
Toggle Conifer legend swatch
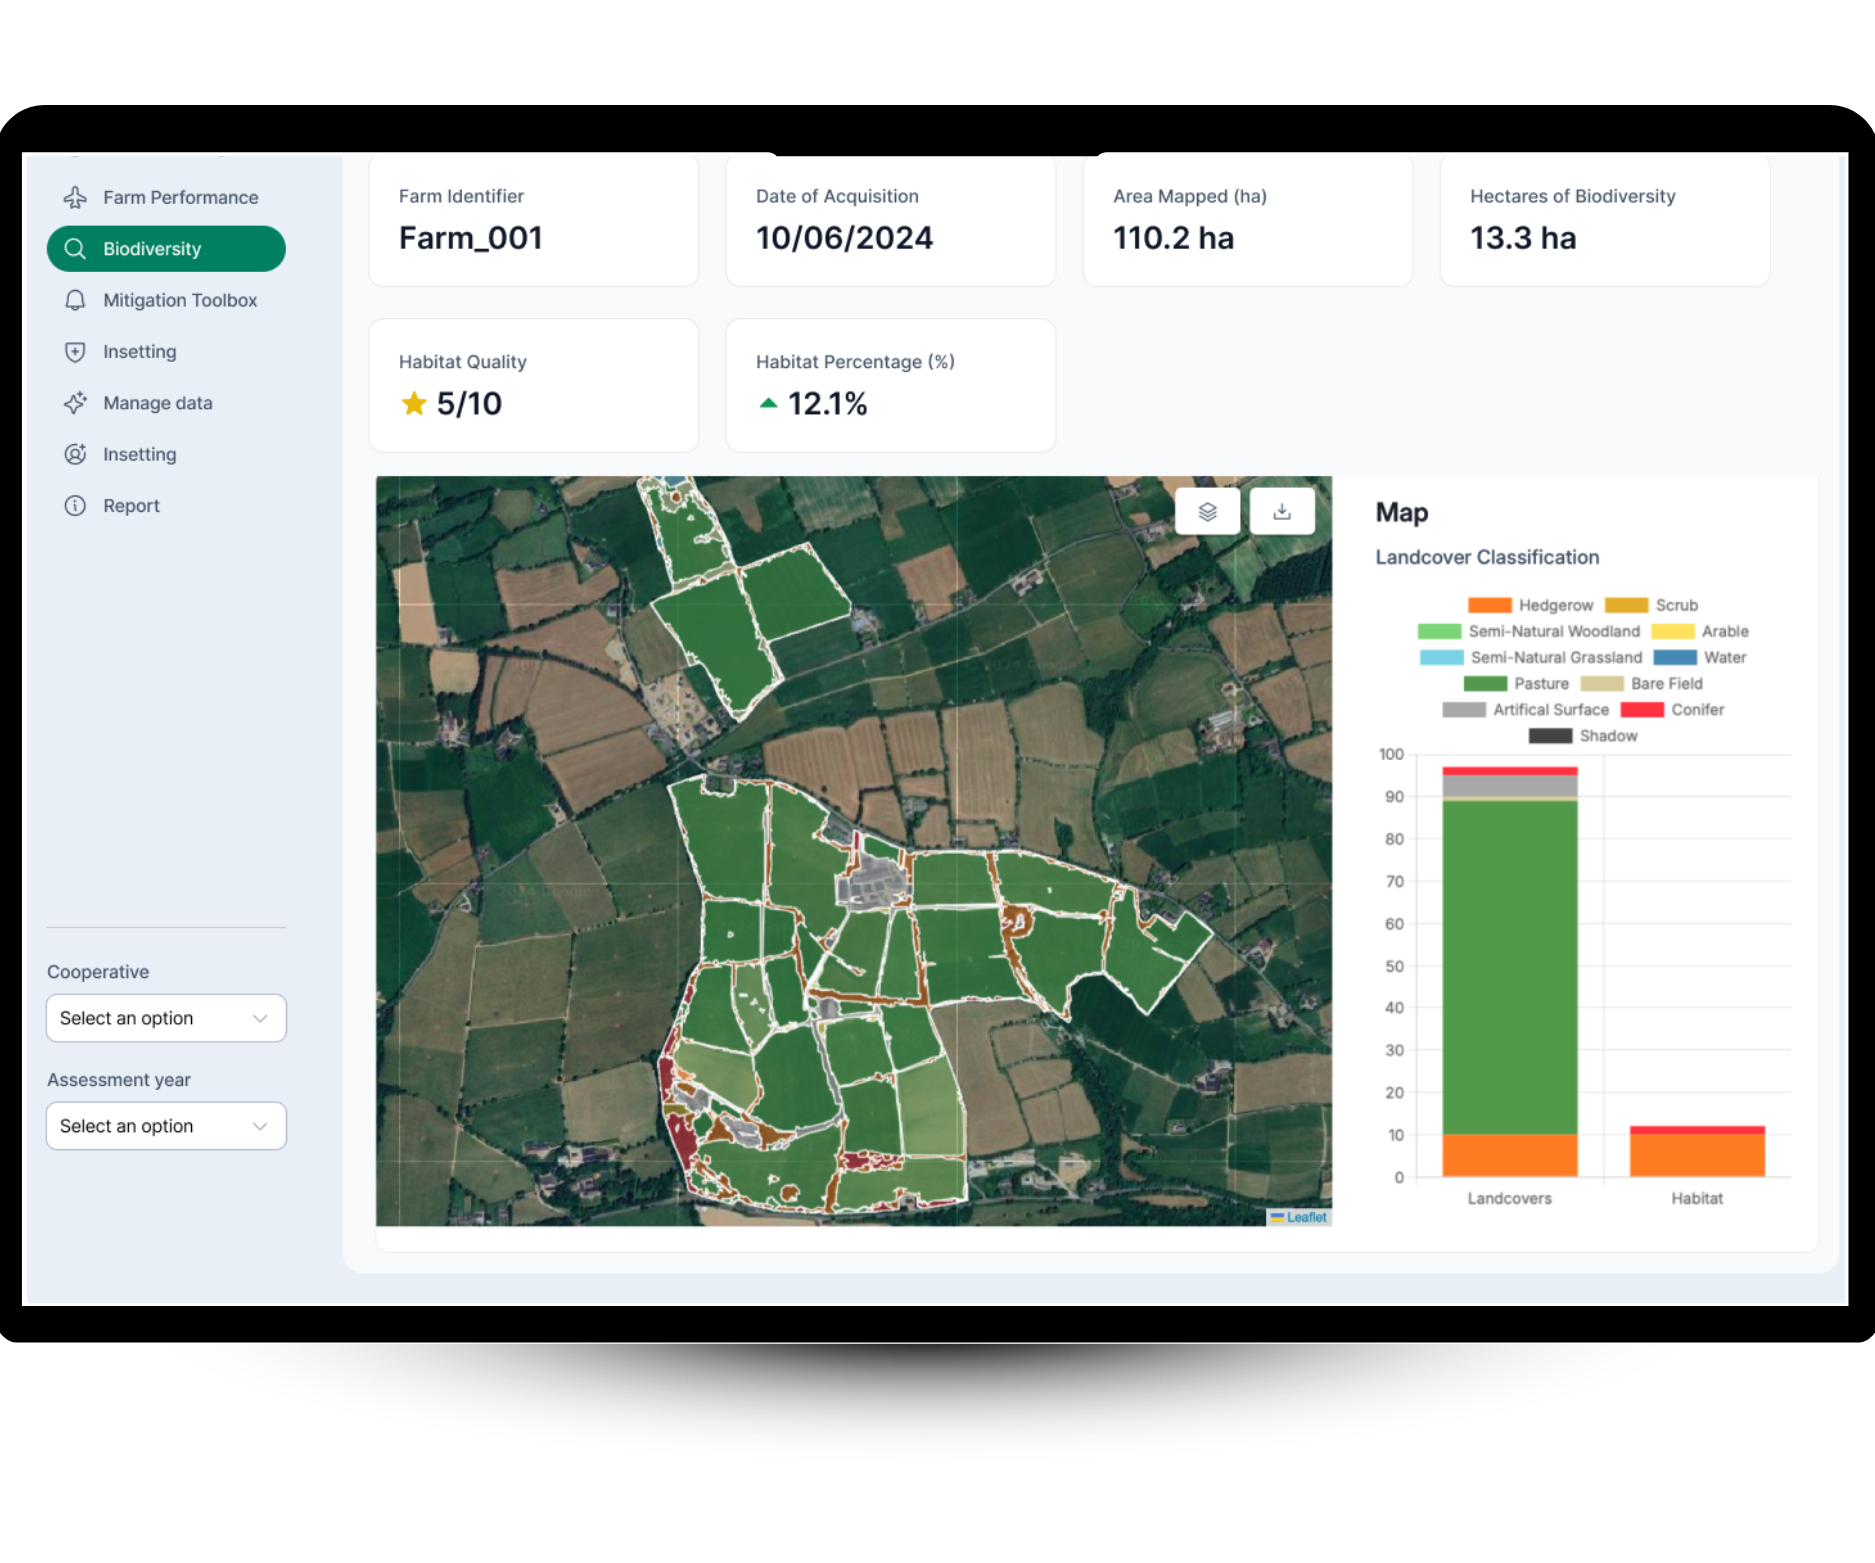[1642, 709]
